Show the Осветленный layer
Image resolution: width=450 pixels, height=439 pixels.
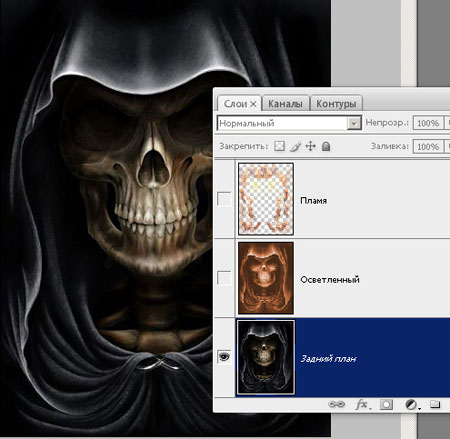(x=224, y=278)
